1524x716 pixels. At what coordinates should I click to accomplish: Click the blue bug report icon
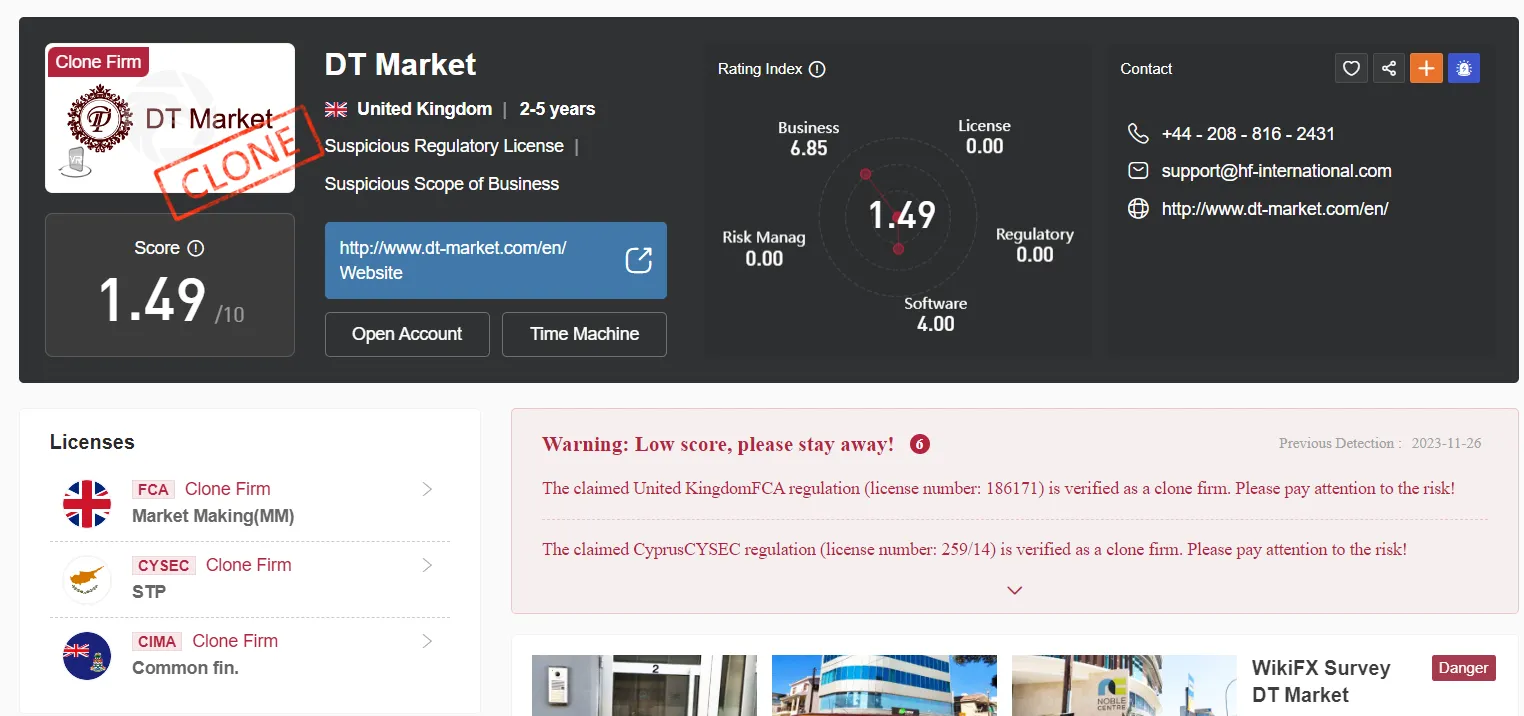point(1464,68)
